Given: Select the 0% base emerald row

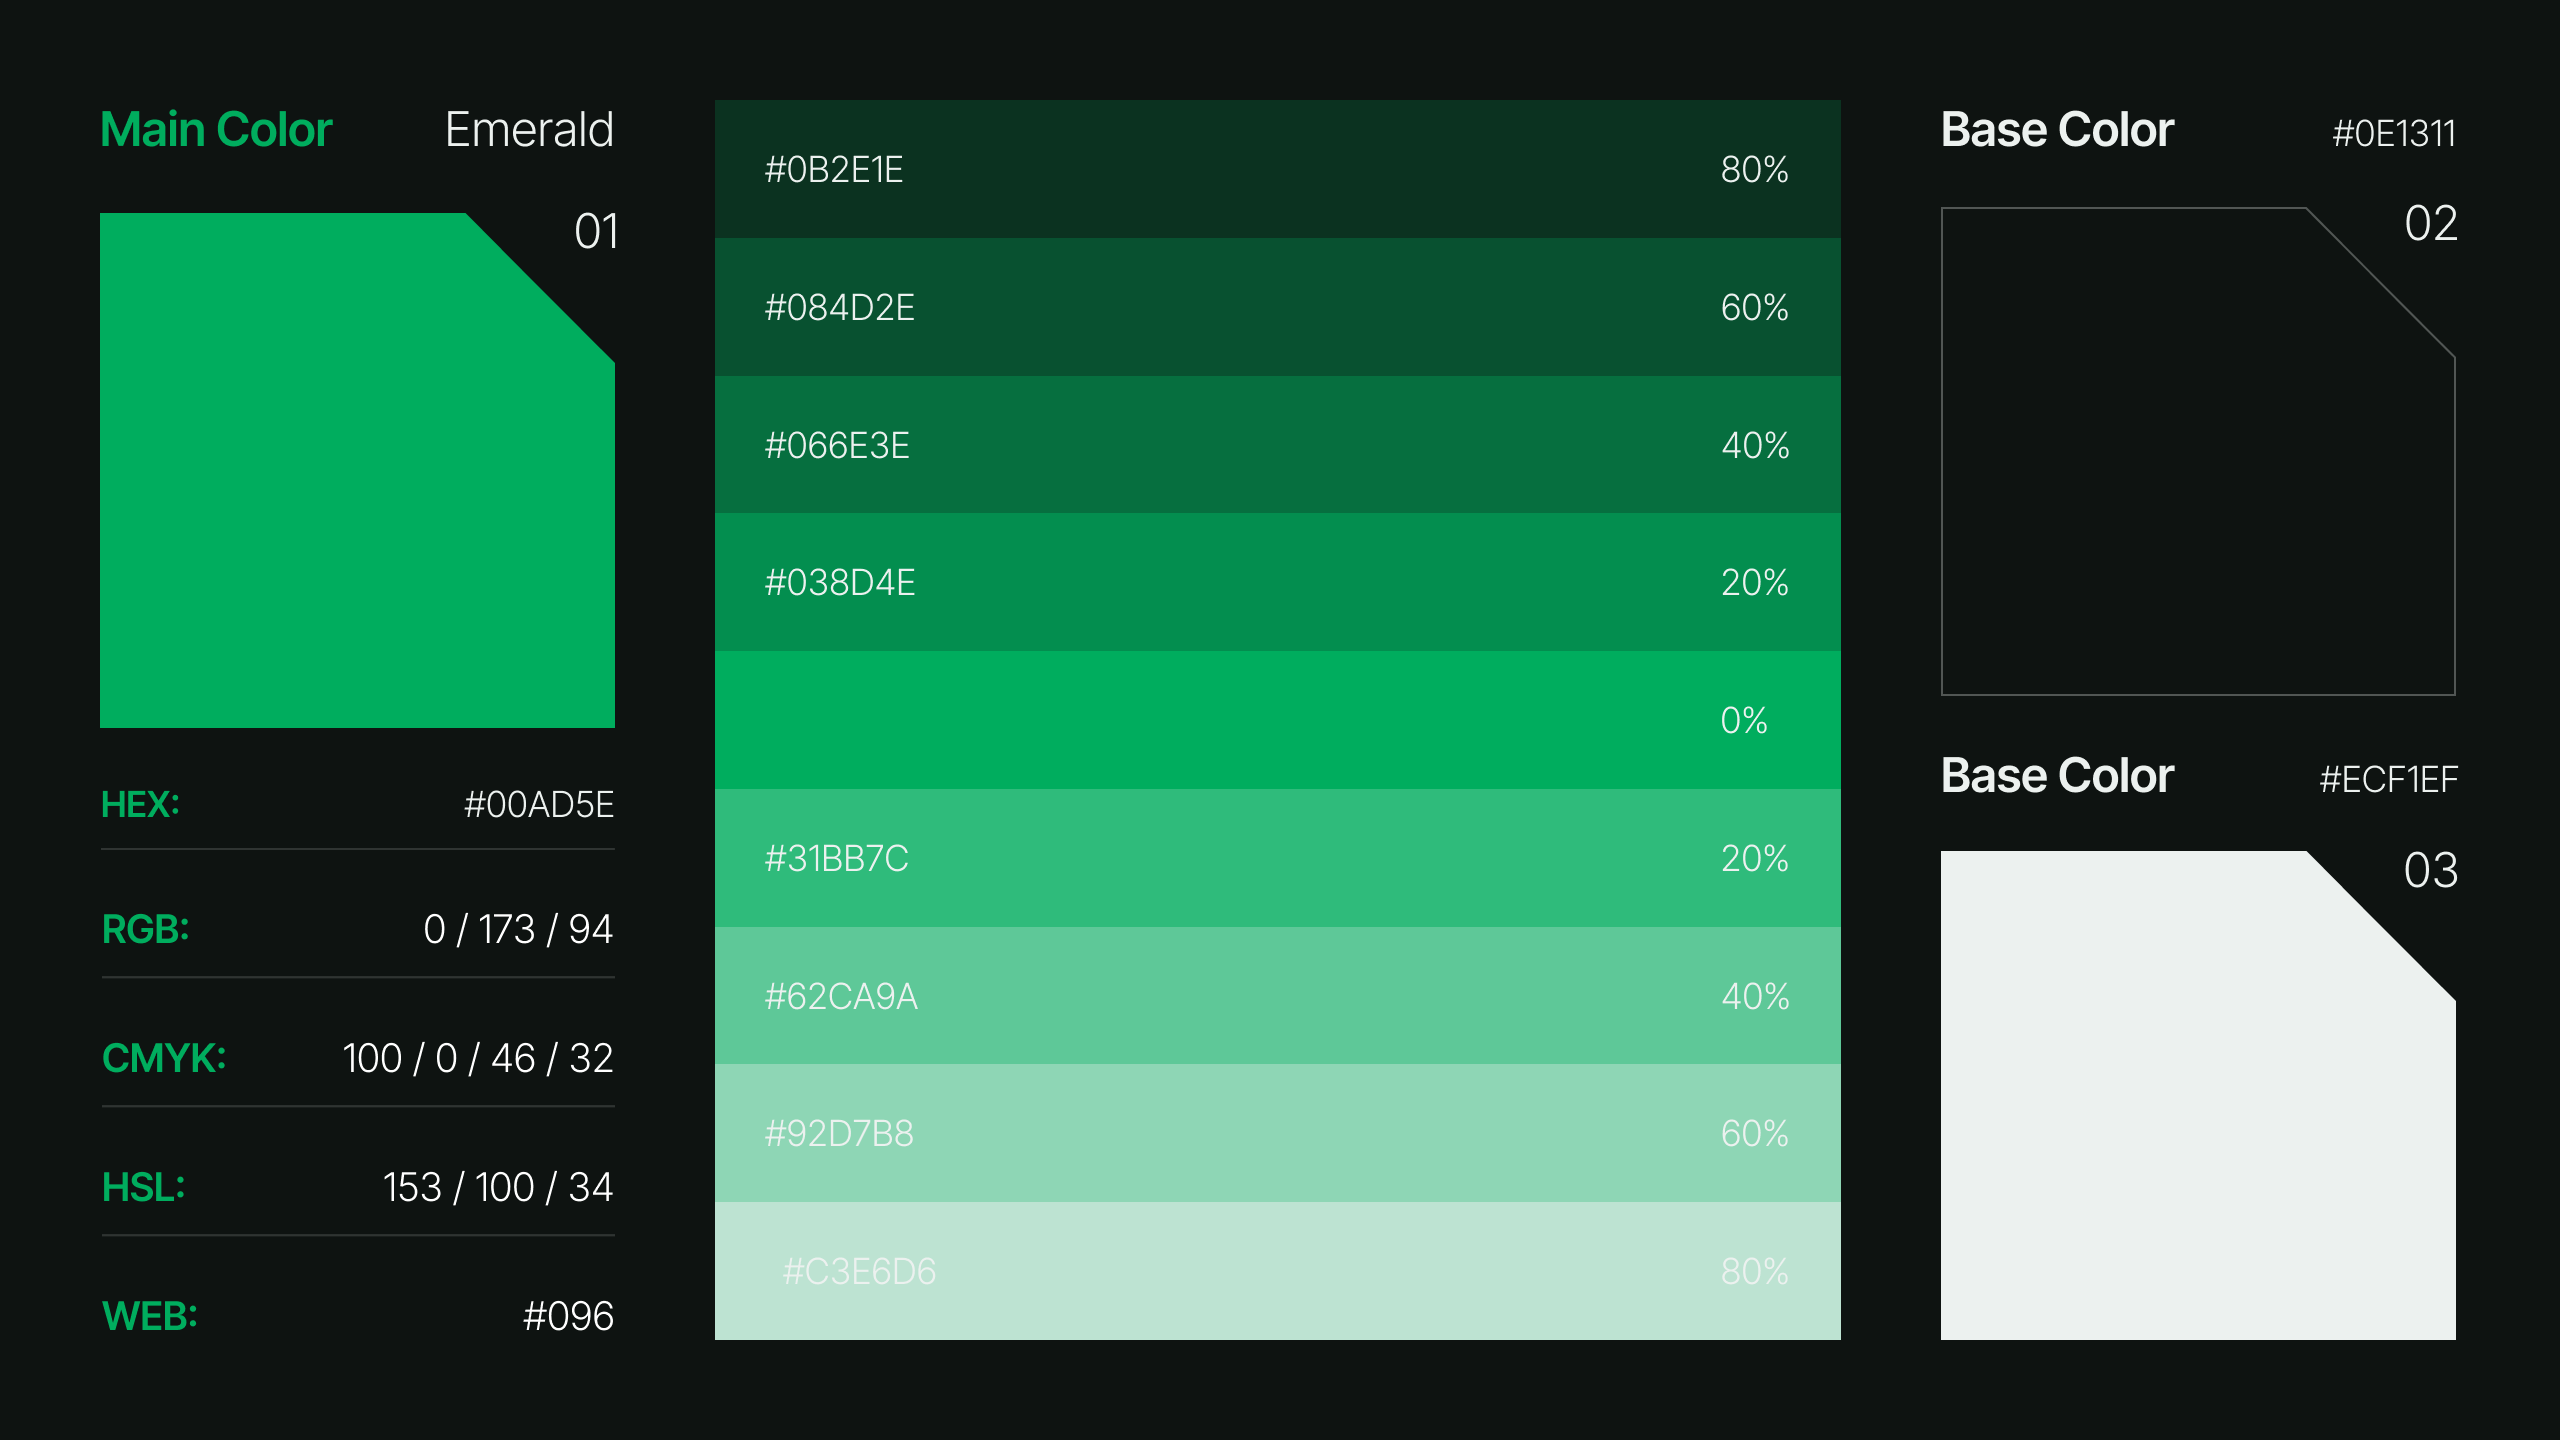Looking at the screenshot, I should (x=1277, y=720).
